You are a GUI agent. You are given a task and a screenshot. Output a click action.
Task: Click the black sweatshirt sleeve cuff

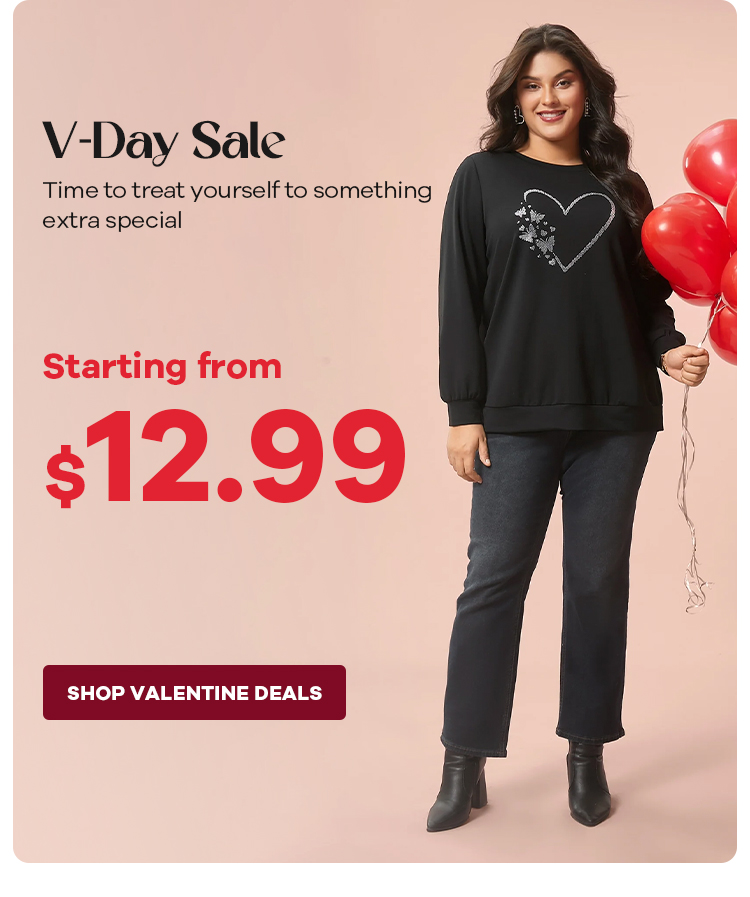(464, 414)
